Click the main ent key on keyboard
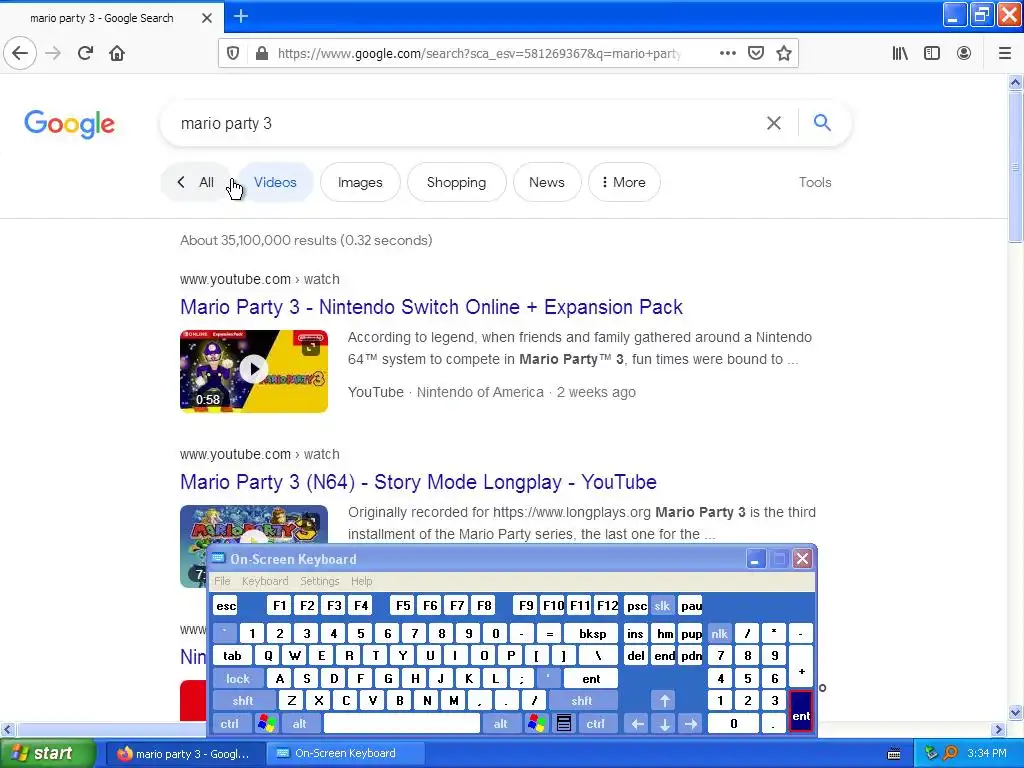 pos(591,679)
